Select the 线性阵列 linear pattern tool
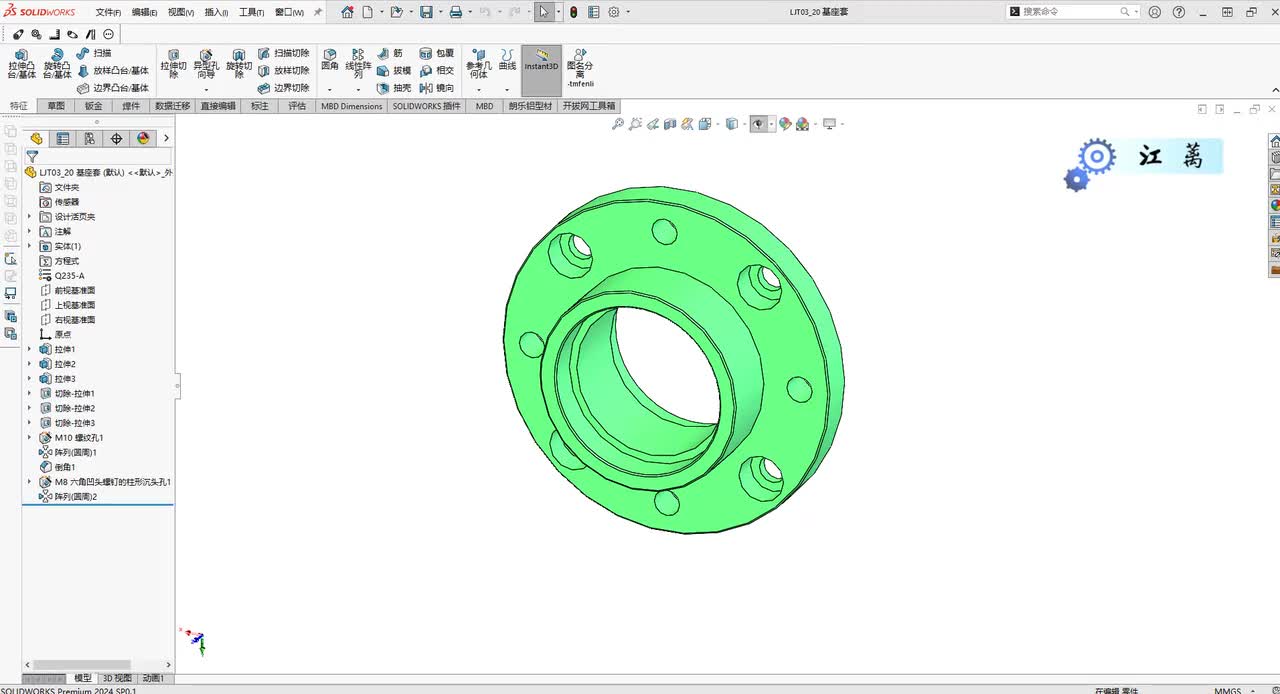Screen dimensions: 1280x694 pos(358,63)
